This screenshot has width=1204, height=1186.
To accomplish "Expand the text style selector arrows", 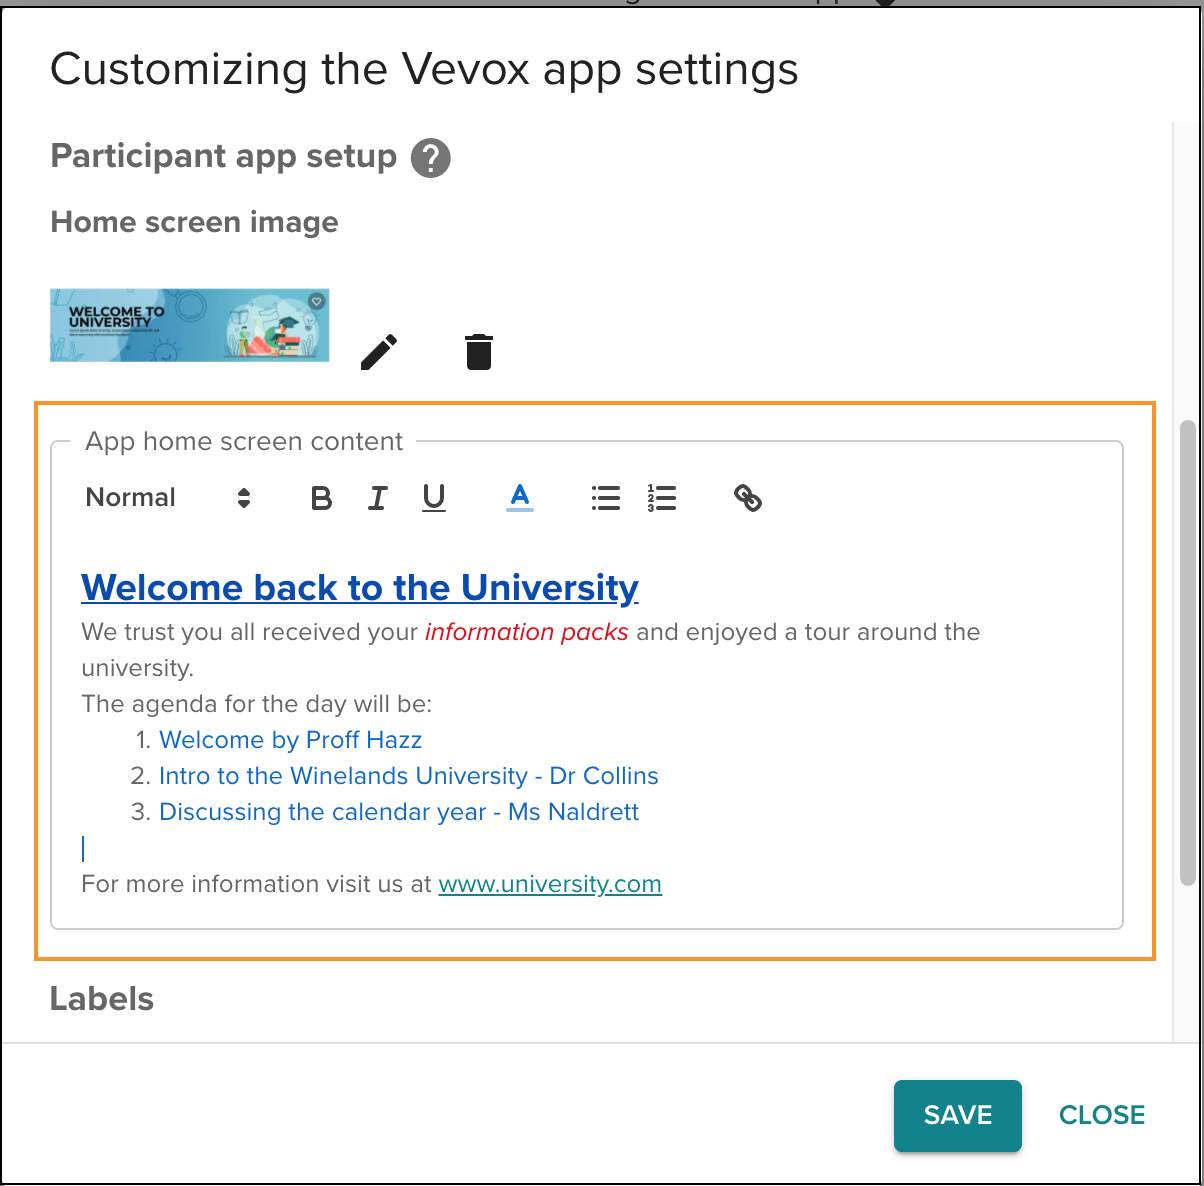I will click(x=243, y=497).
